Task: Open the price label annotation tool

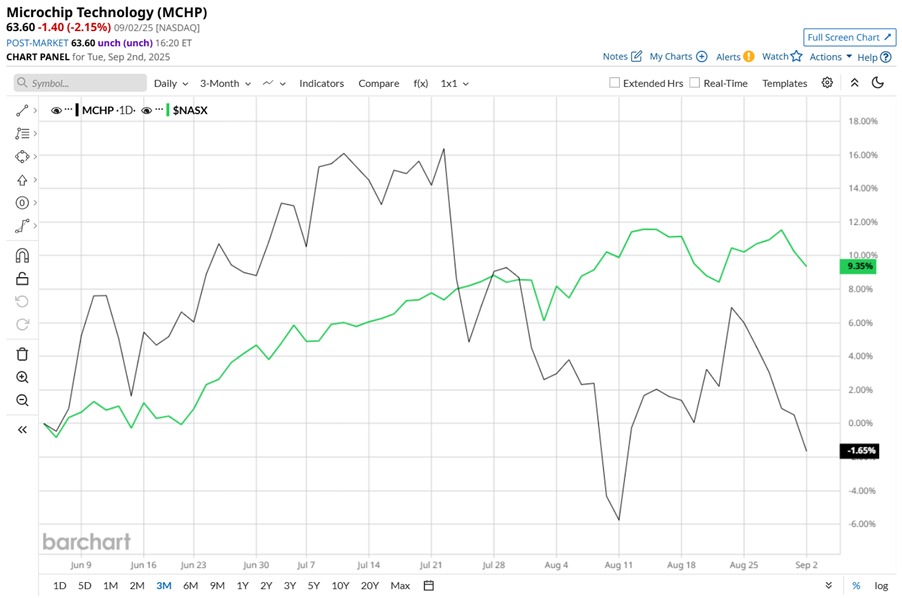Action: (x=22, y=202)
